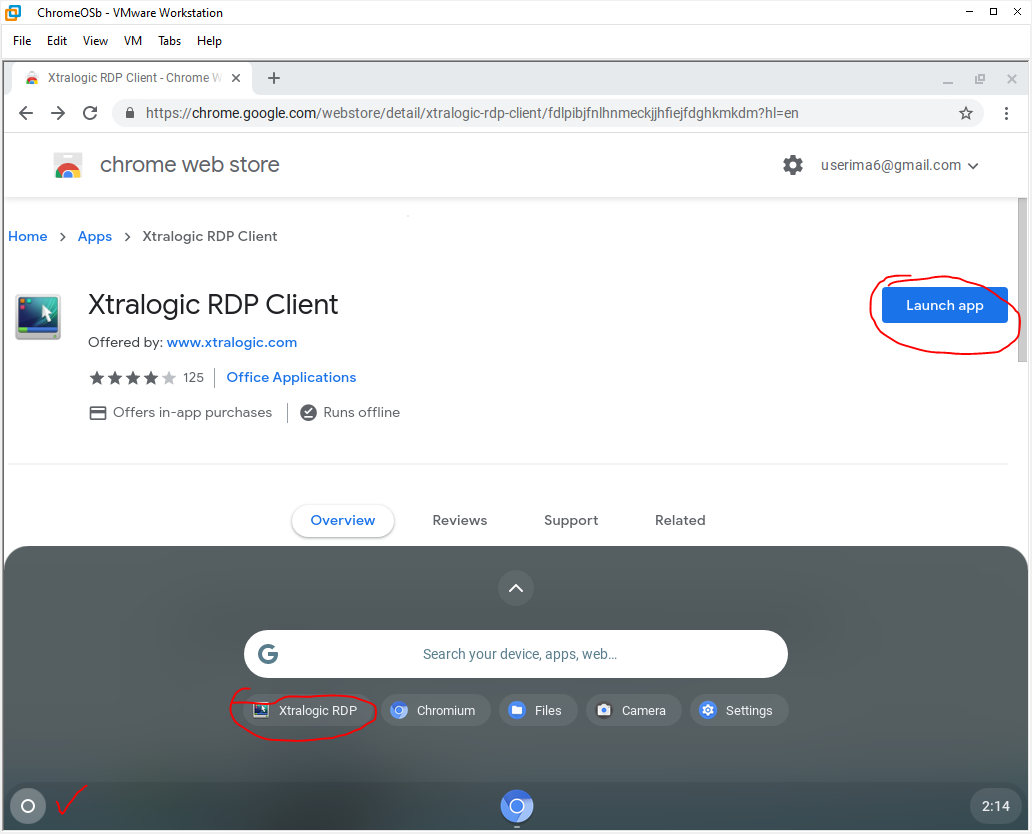
Task: Go to Home breadcrumb link
Action: (28, 236)
